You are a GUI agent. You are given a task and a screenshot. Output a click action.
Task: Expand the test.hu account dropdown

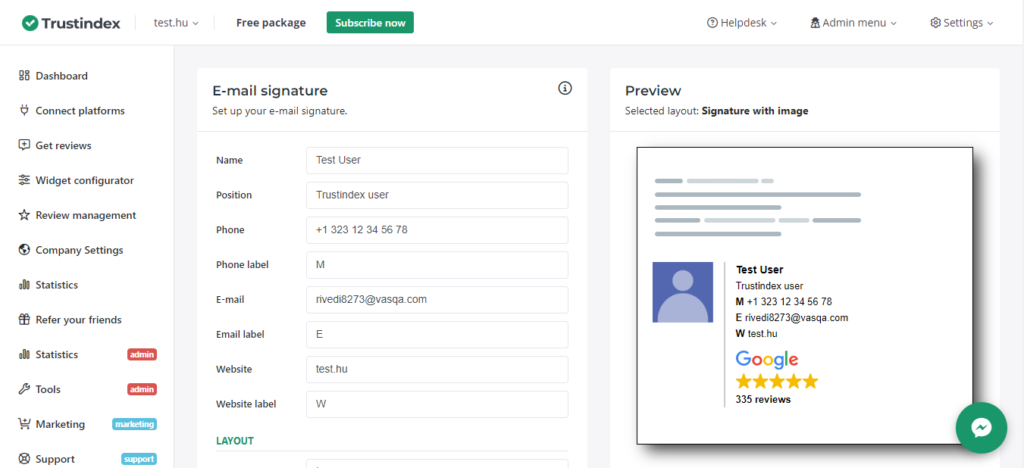(x=176, y=23)
